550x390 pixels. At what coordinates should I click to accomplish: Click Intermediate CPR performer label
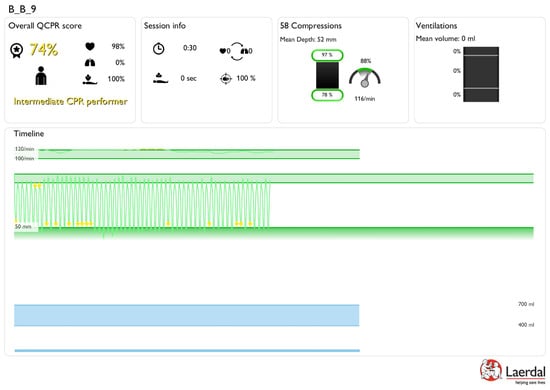pyautogui.click(x=71, y=102)
